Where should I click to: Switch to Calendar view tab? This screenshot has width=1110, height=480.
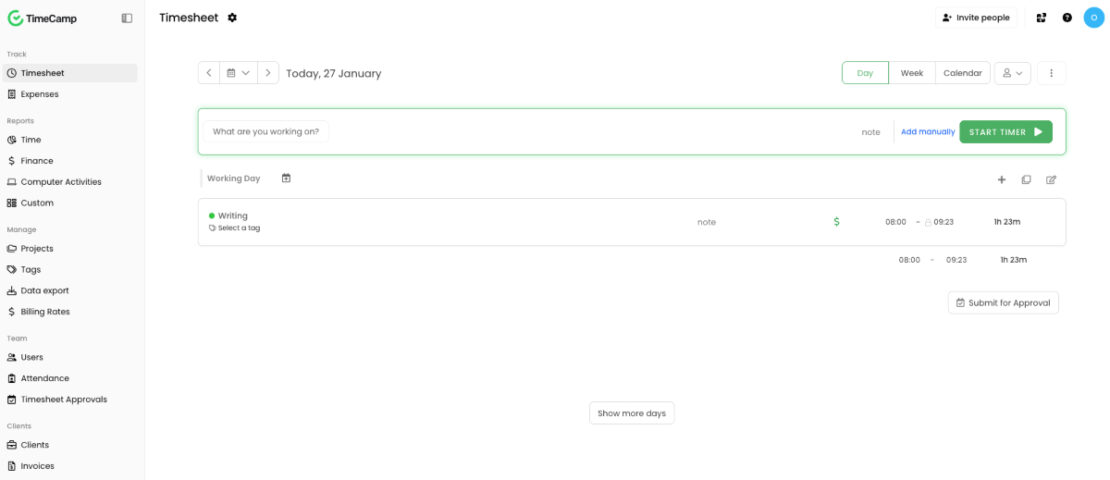click(962, 73)
